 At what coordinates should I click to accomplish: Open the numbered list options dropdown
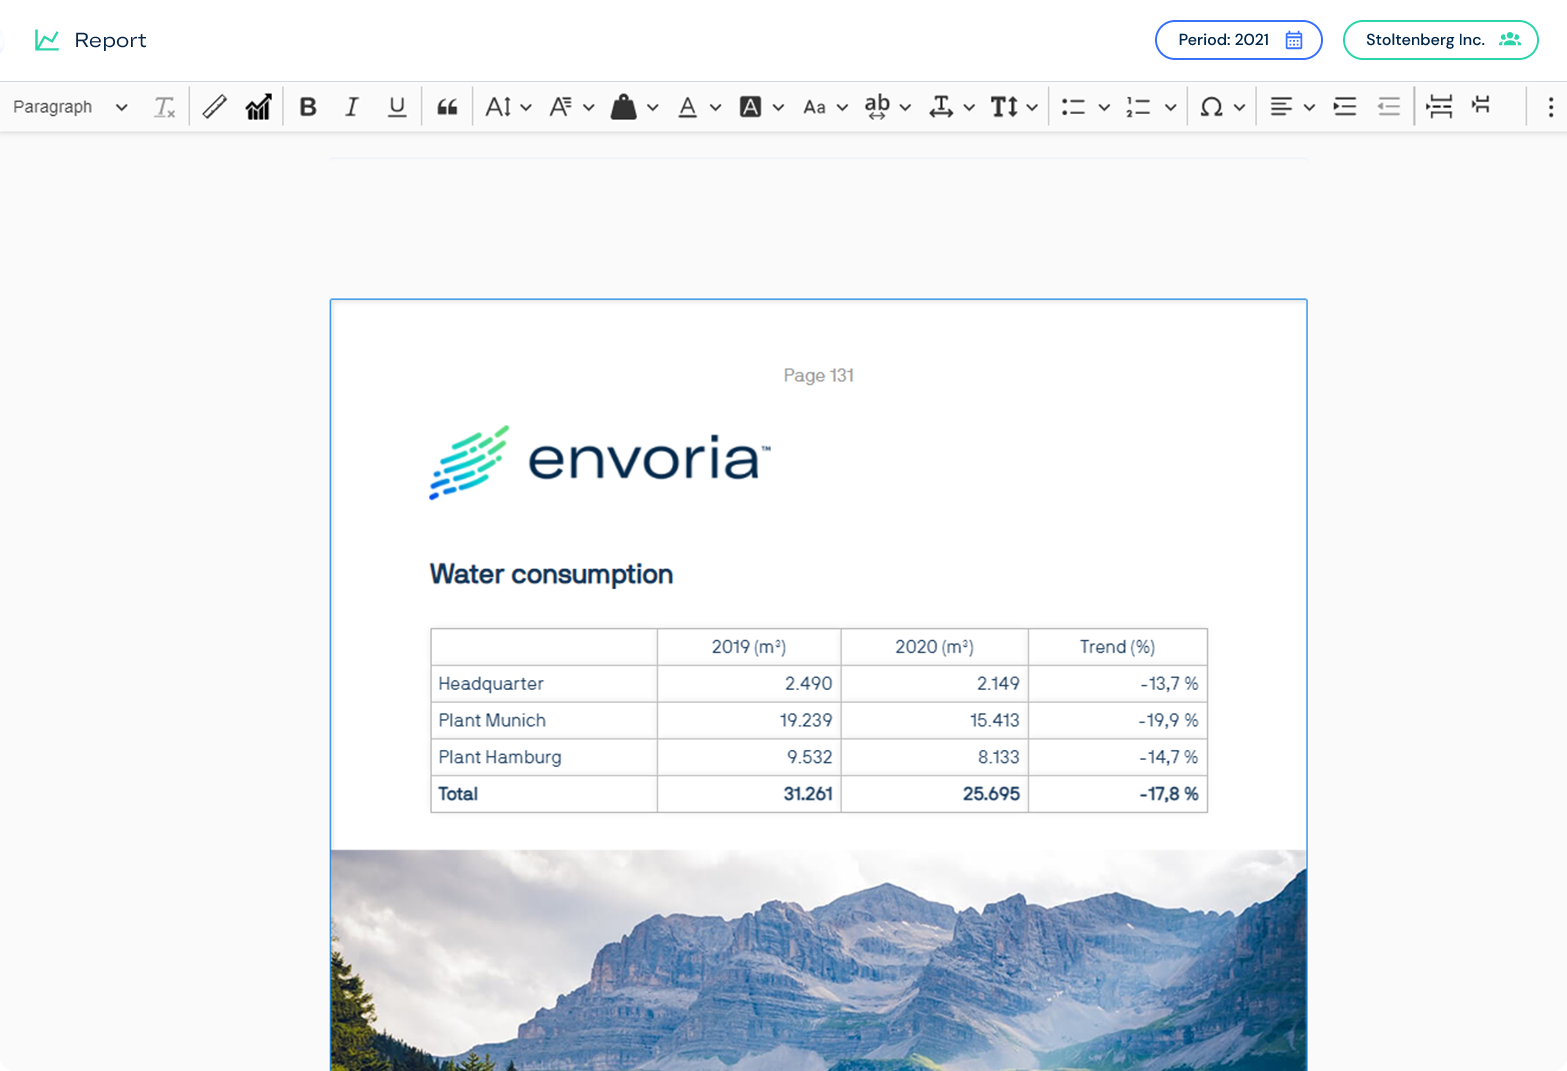tap(1169, 106)
